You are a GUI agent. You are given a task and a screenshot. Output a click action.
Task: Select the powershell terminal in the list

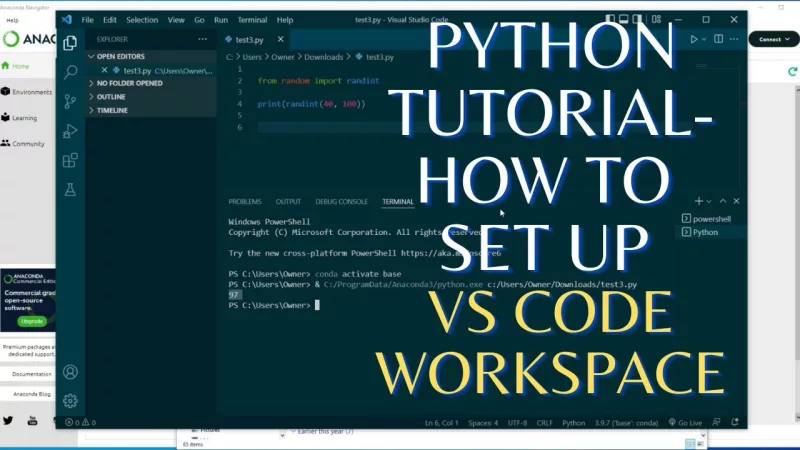(711, 218)
